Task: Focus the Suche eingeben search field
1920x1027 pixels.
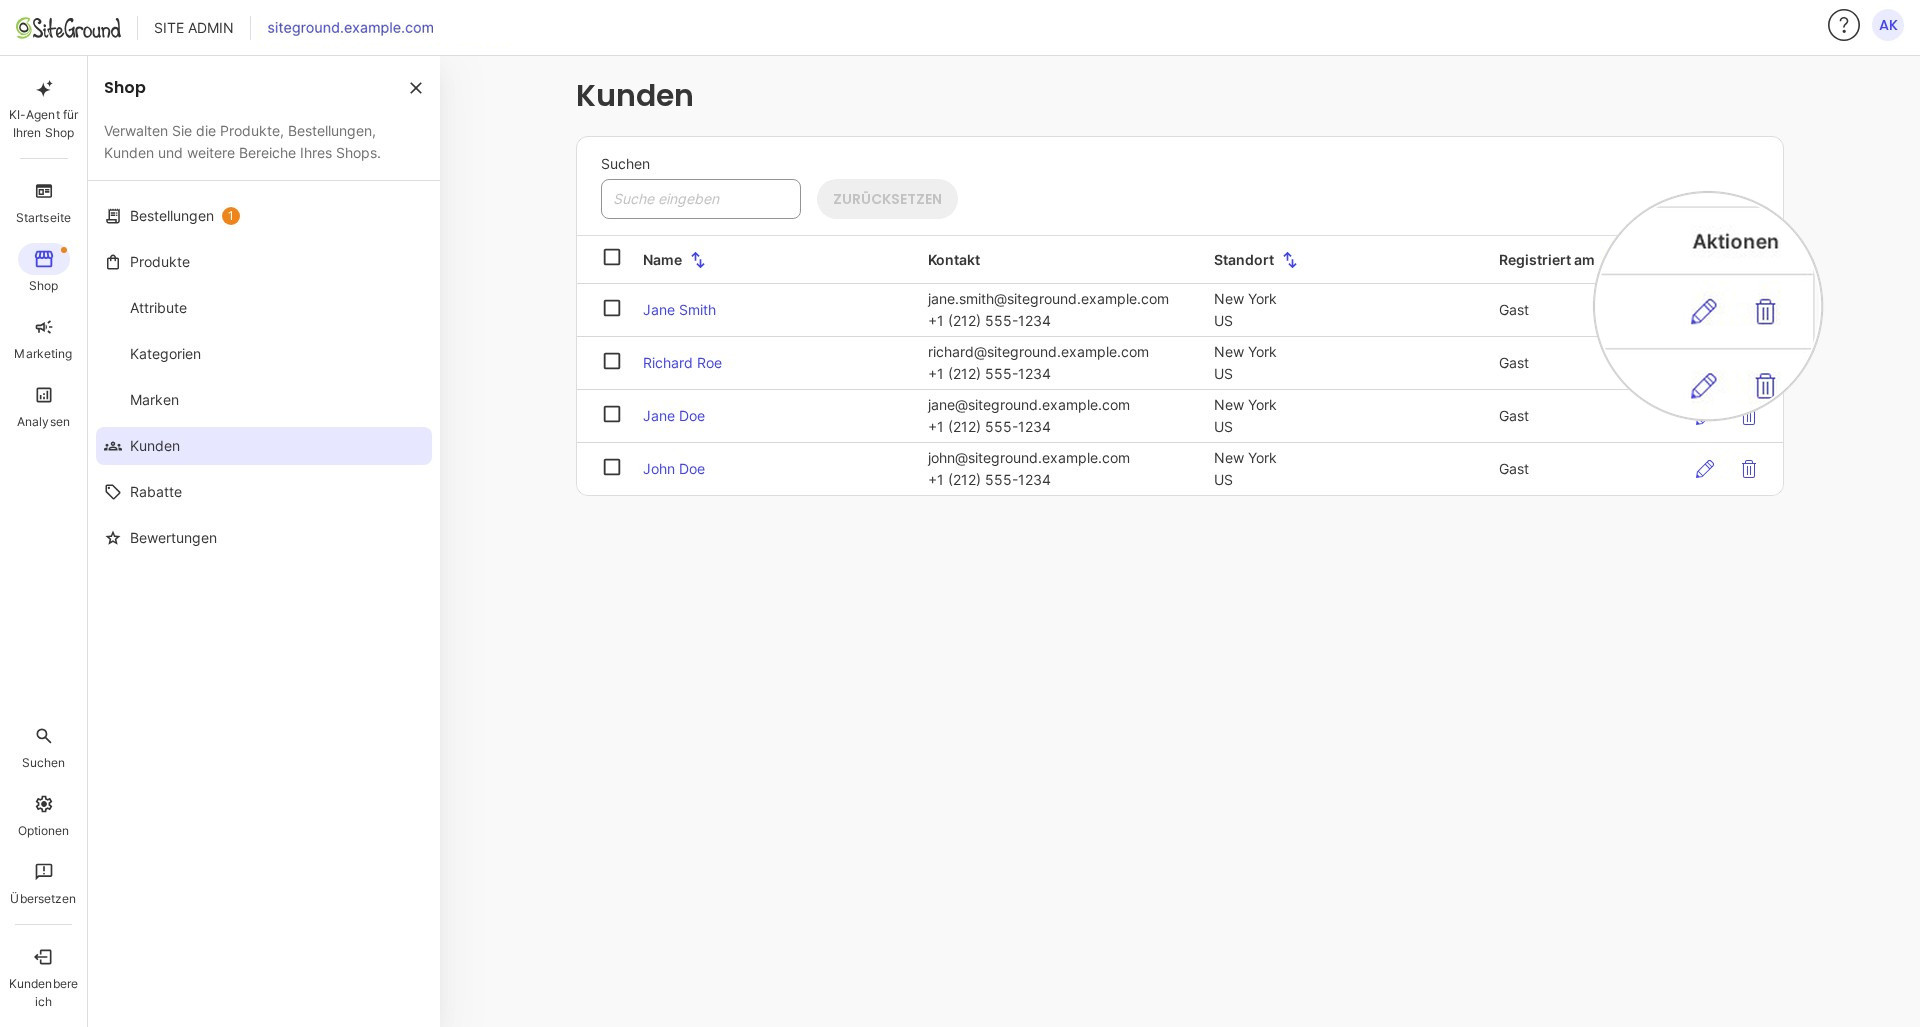Action: pos(701,199)
